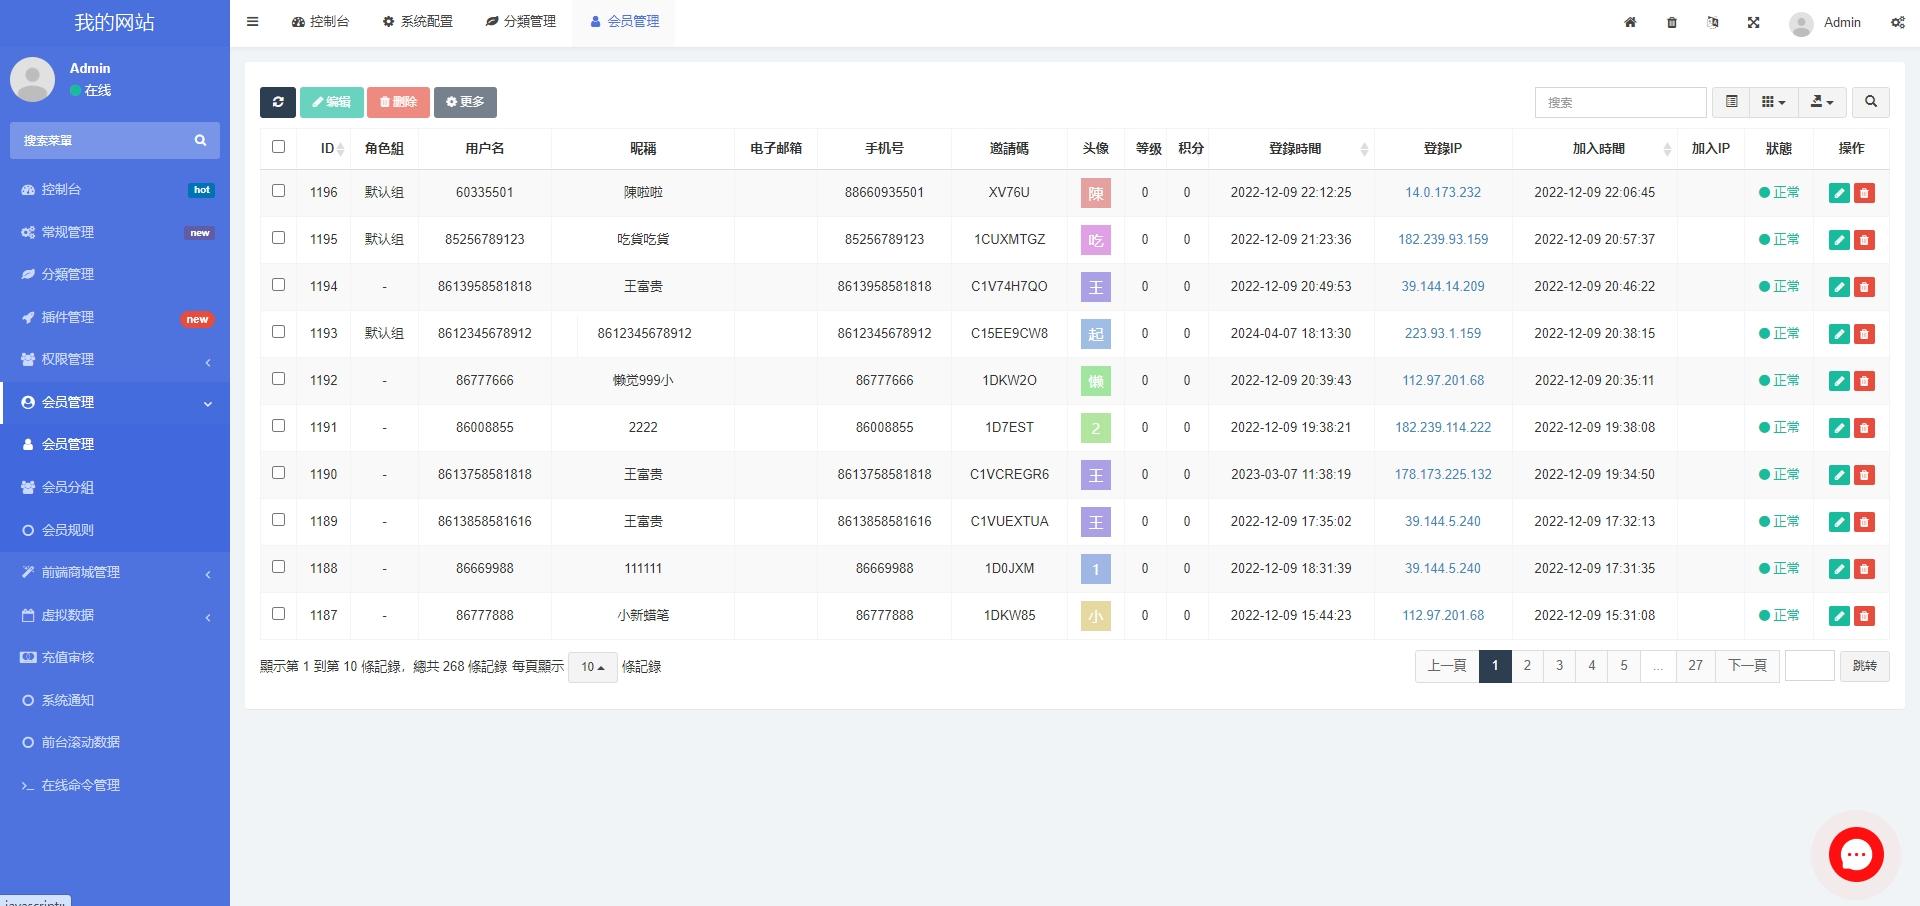Click the trash clear-cache icon in top bar
Viewport: 1920px width, 906px height.
click(1672, 22)
